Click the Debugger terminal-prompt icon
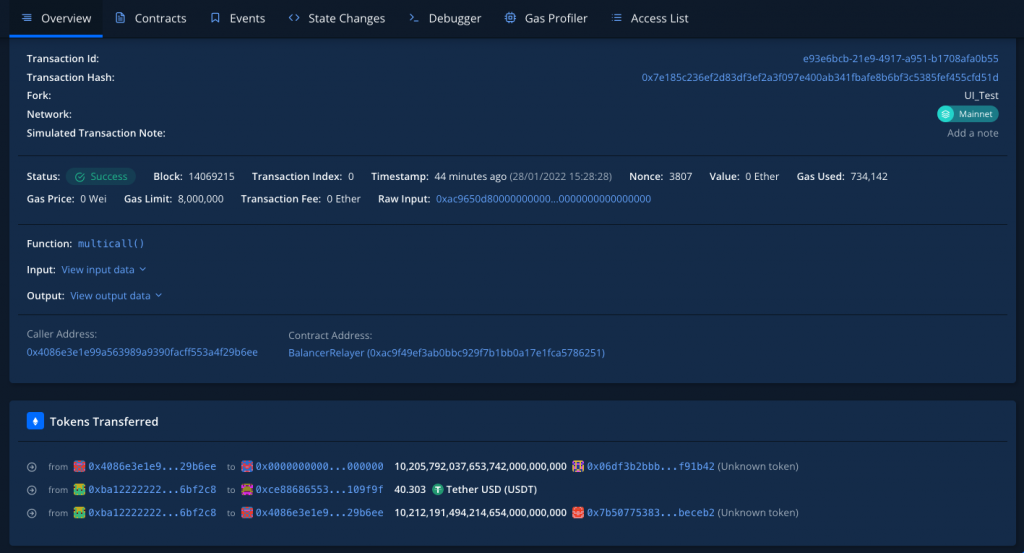The height and width of the screenshot is (553, 1024). click(414, 18)
